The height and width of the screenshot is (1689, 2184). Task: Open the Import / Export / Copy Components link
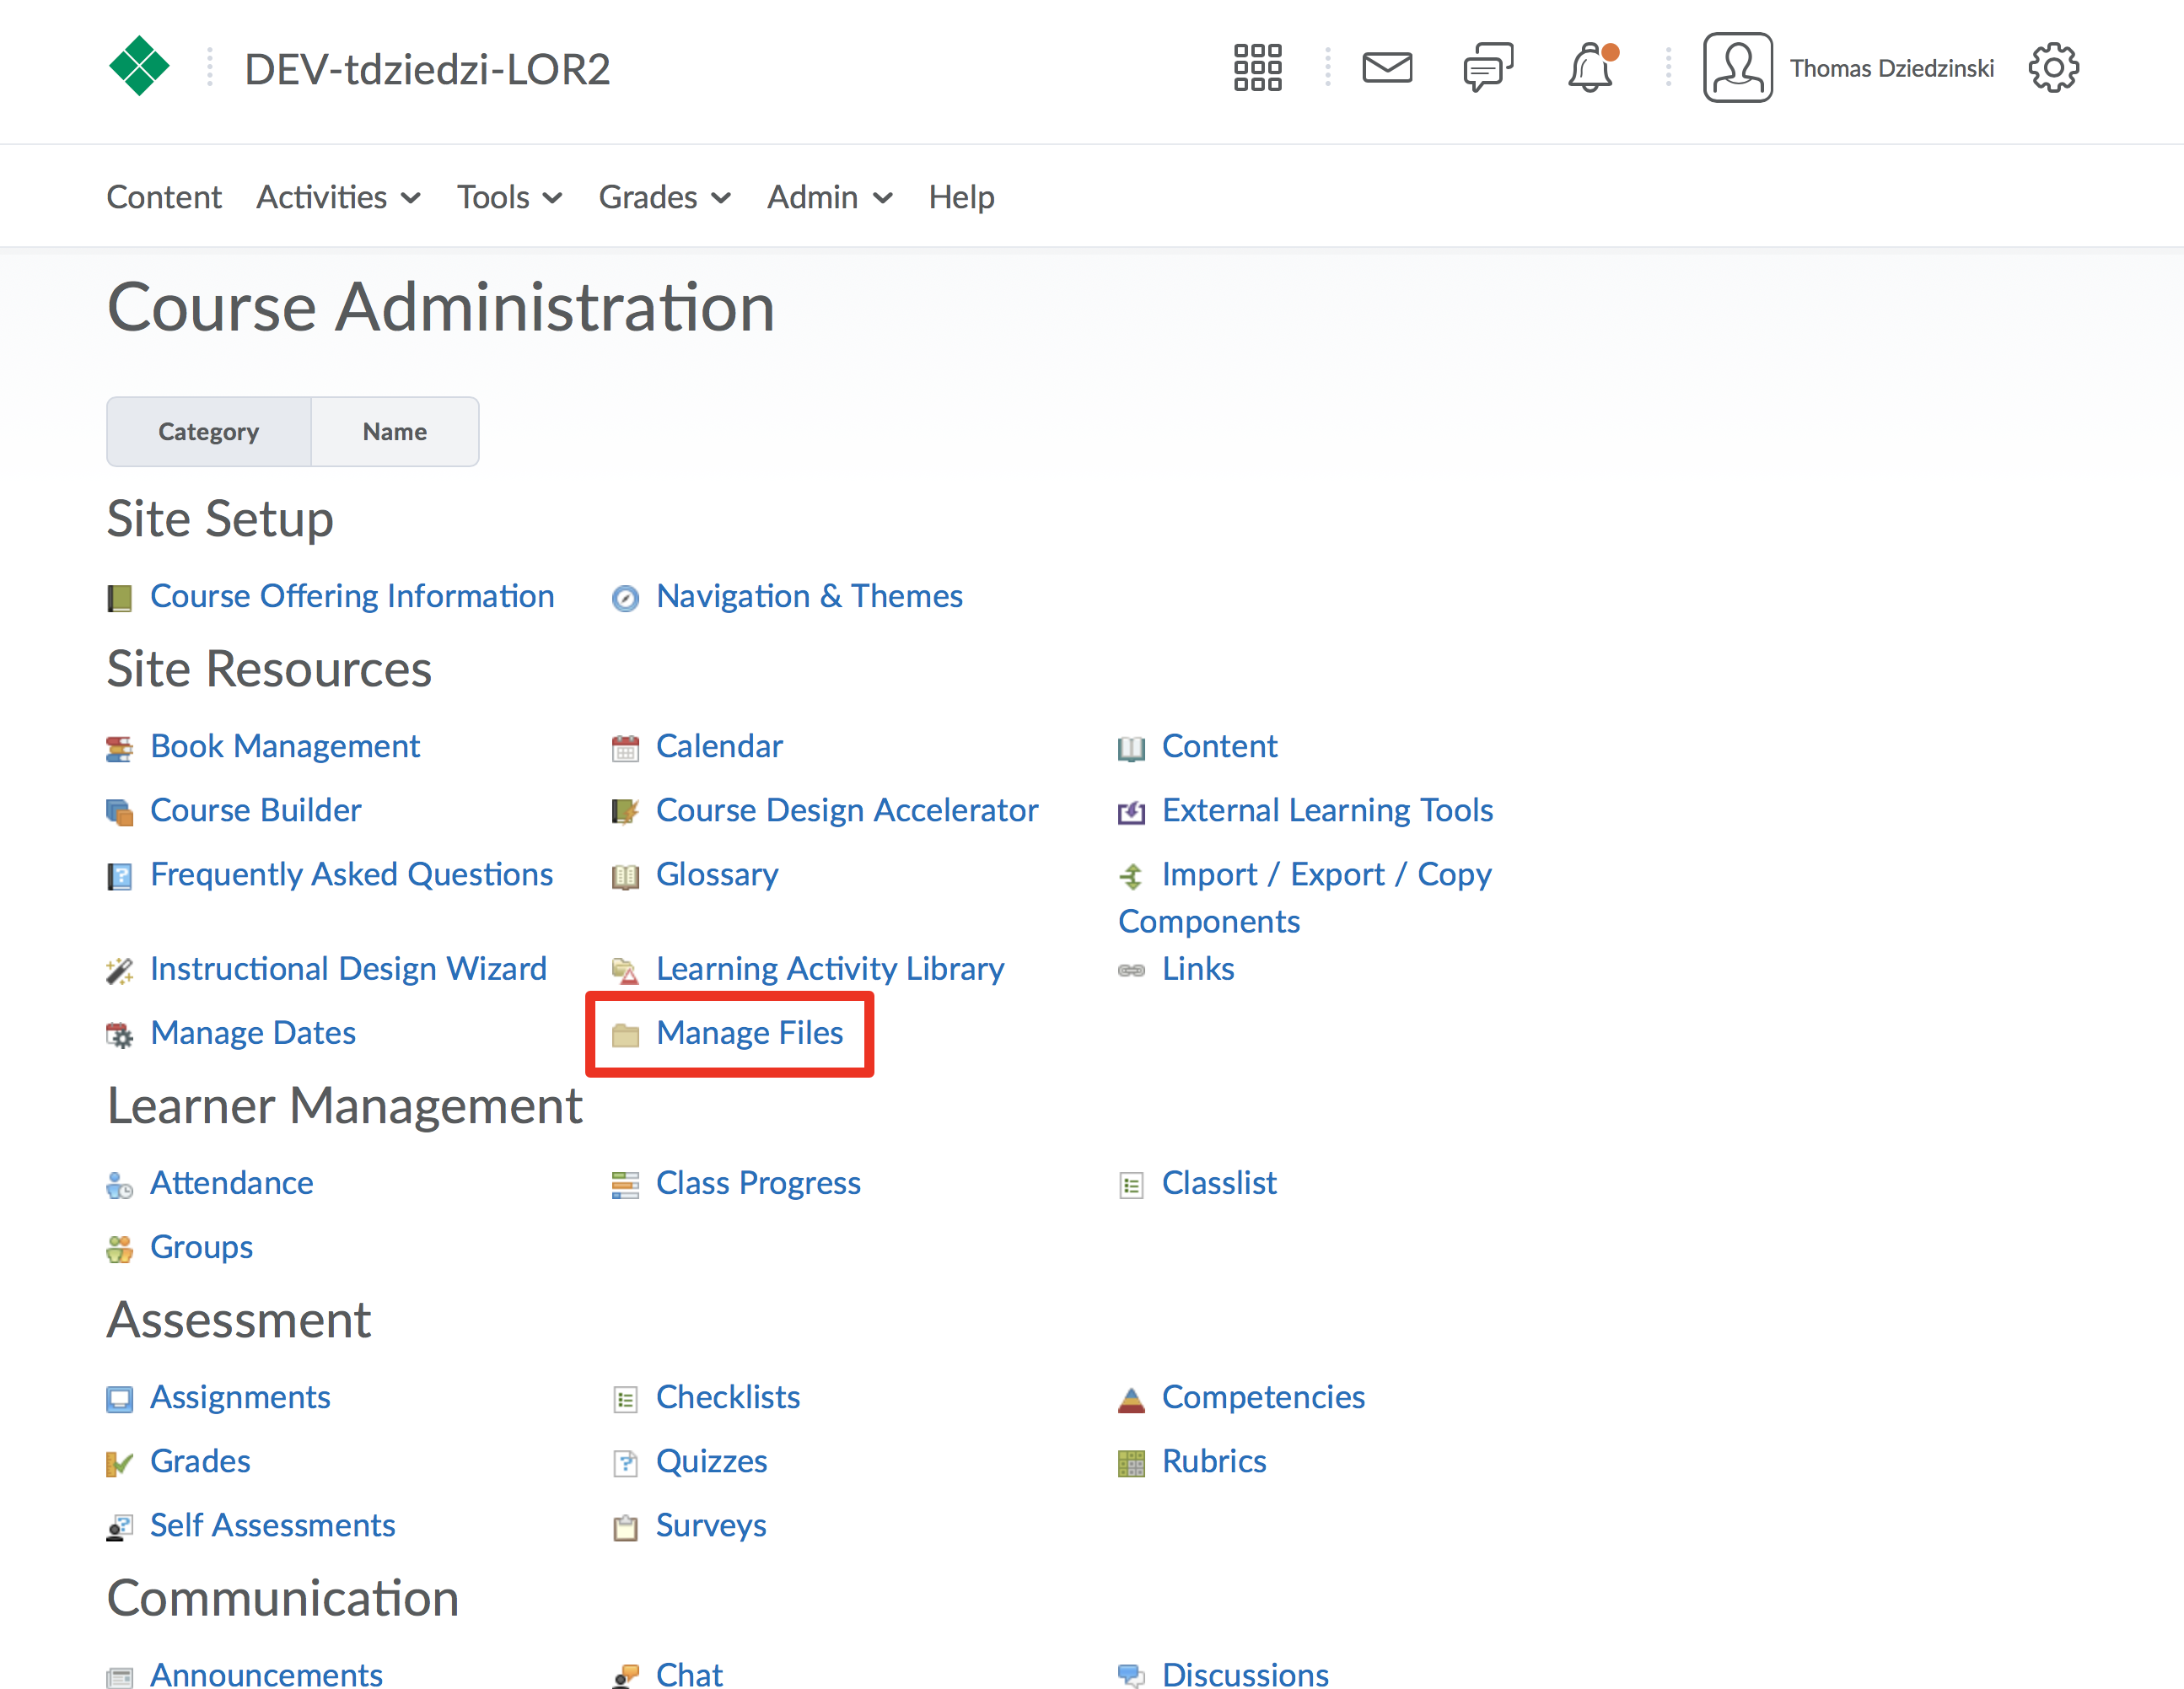click(x=1304, y=897)
